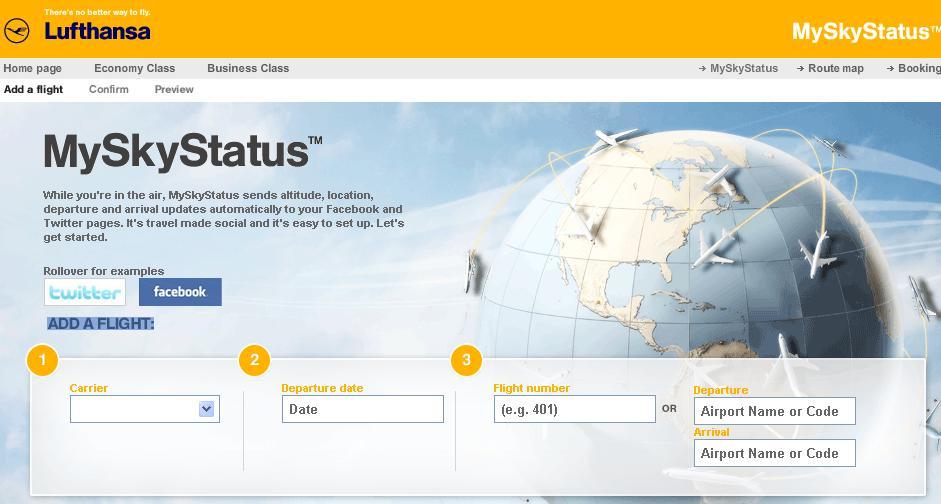Click the large MySkyStatus page heading
This screenshot has width=941, height=504.
click(182, 152)
